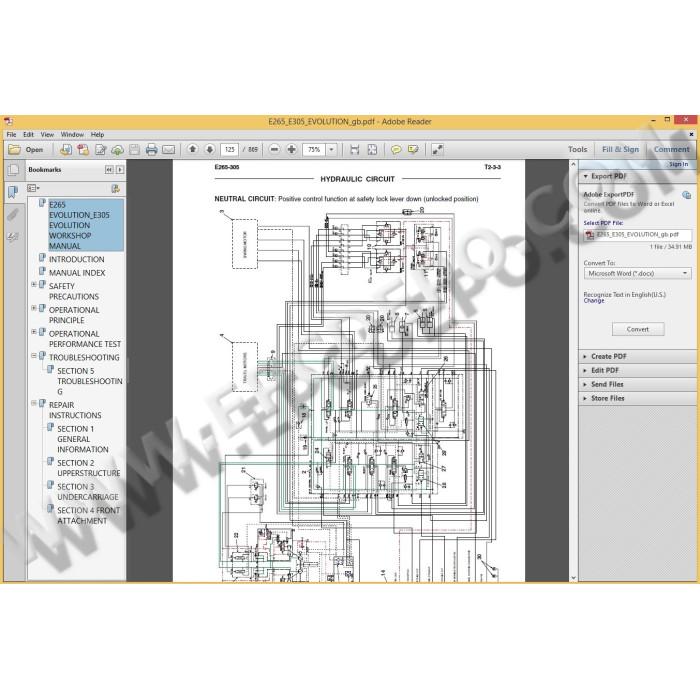Click the Save file floppy icon
The height and width of the screenshot is (700, 700).
[134, 150]
